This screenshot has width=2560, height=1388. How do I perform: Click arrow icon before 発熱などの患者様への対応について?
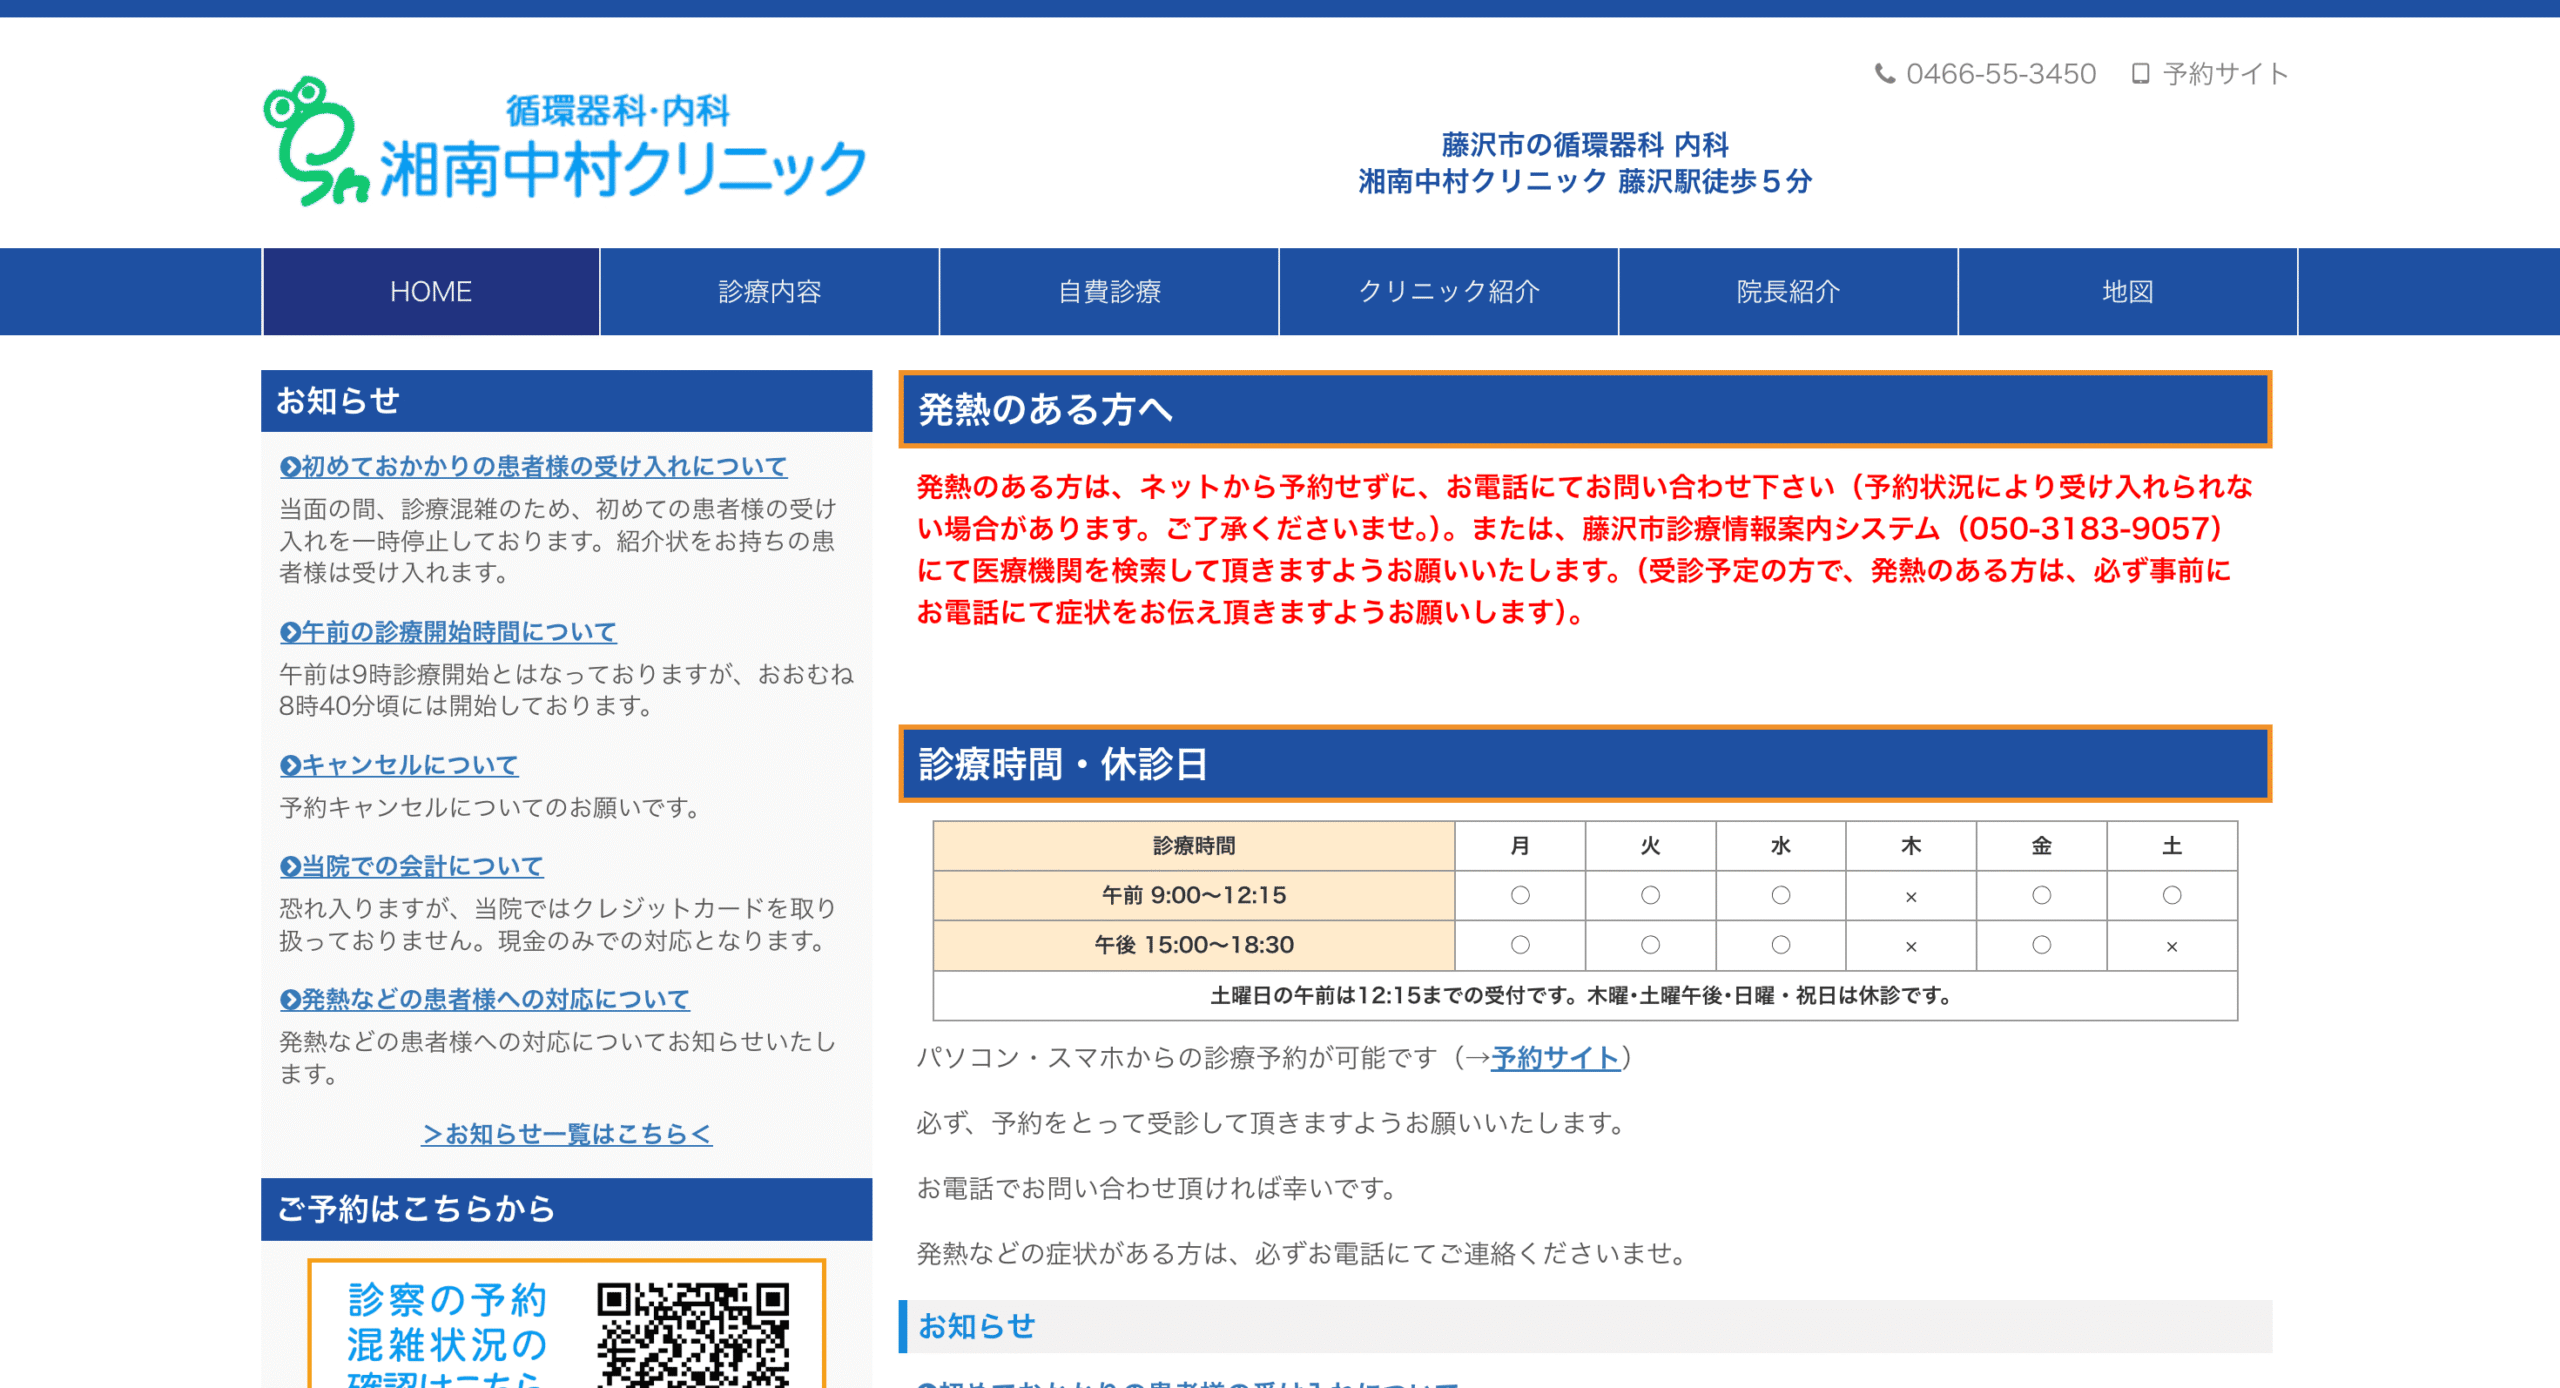[290, 999]
